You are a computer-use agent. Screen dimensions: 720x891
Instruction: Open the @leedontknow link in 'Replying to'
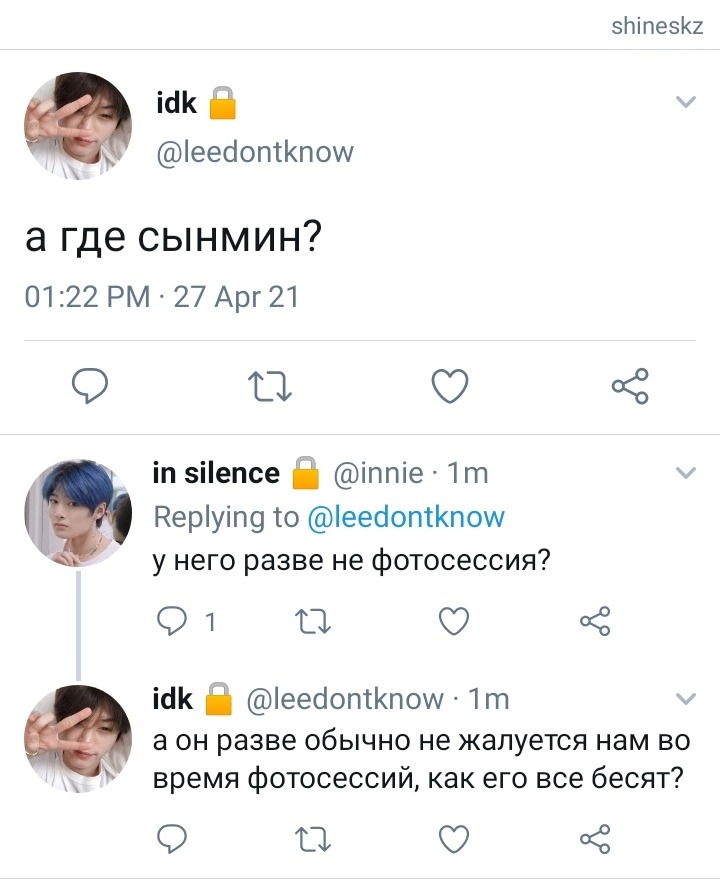(x=406, y=517)
